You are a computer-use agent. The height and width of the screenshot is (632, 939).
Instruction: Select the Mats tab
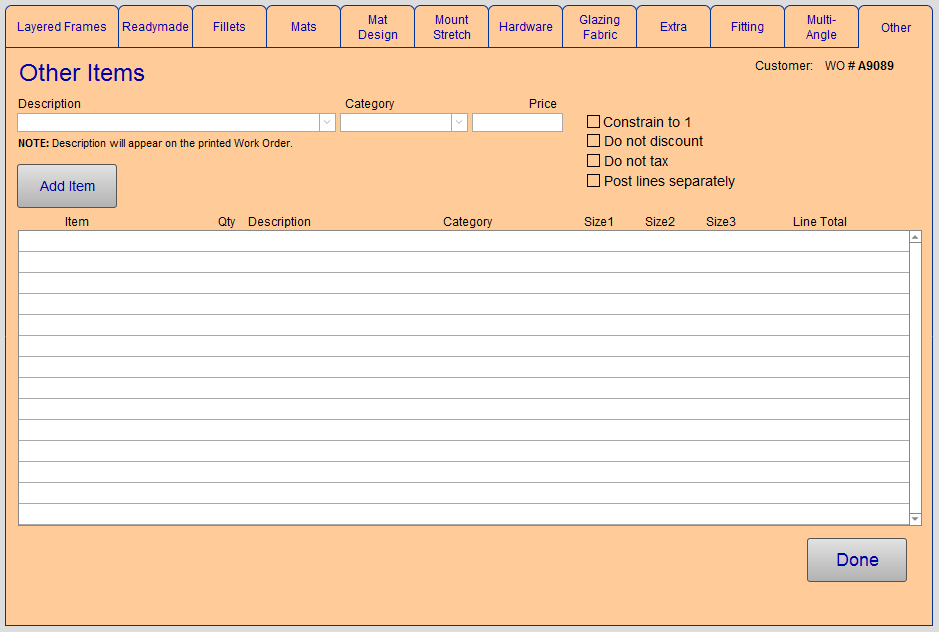click(303, 27)
